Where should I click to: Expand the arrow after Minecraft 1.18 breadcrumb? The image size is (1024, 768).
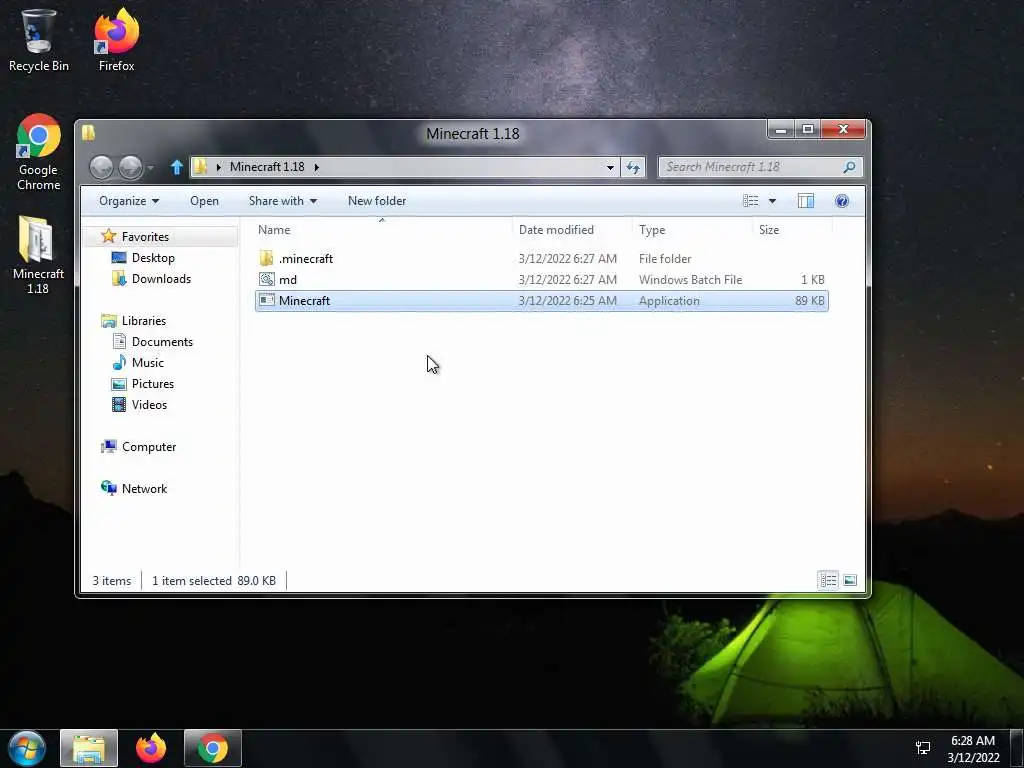(317, 167)
